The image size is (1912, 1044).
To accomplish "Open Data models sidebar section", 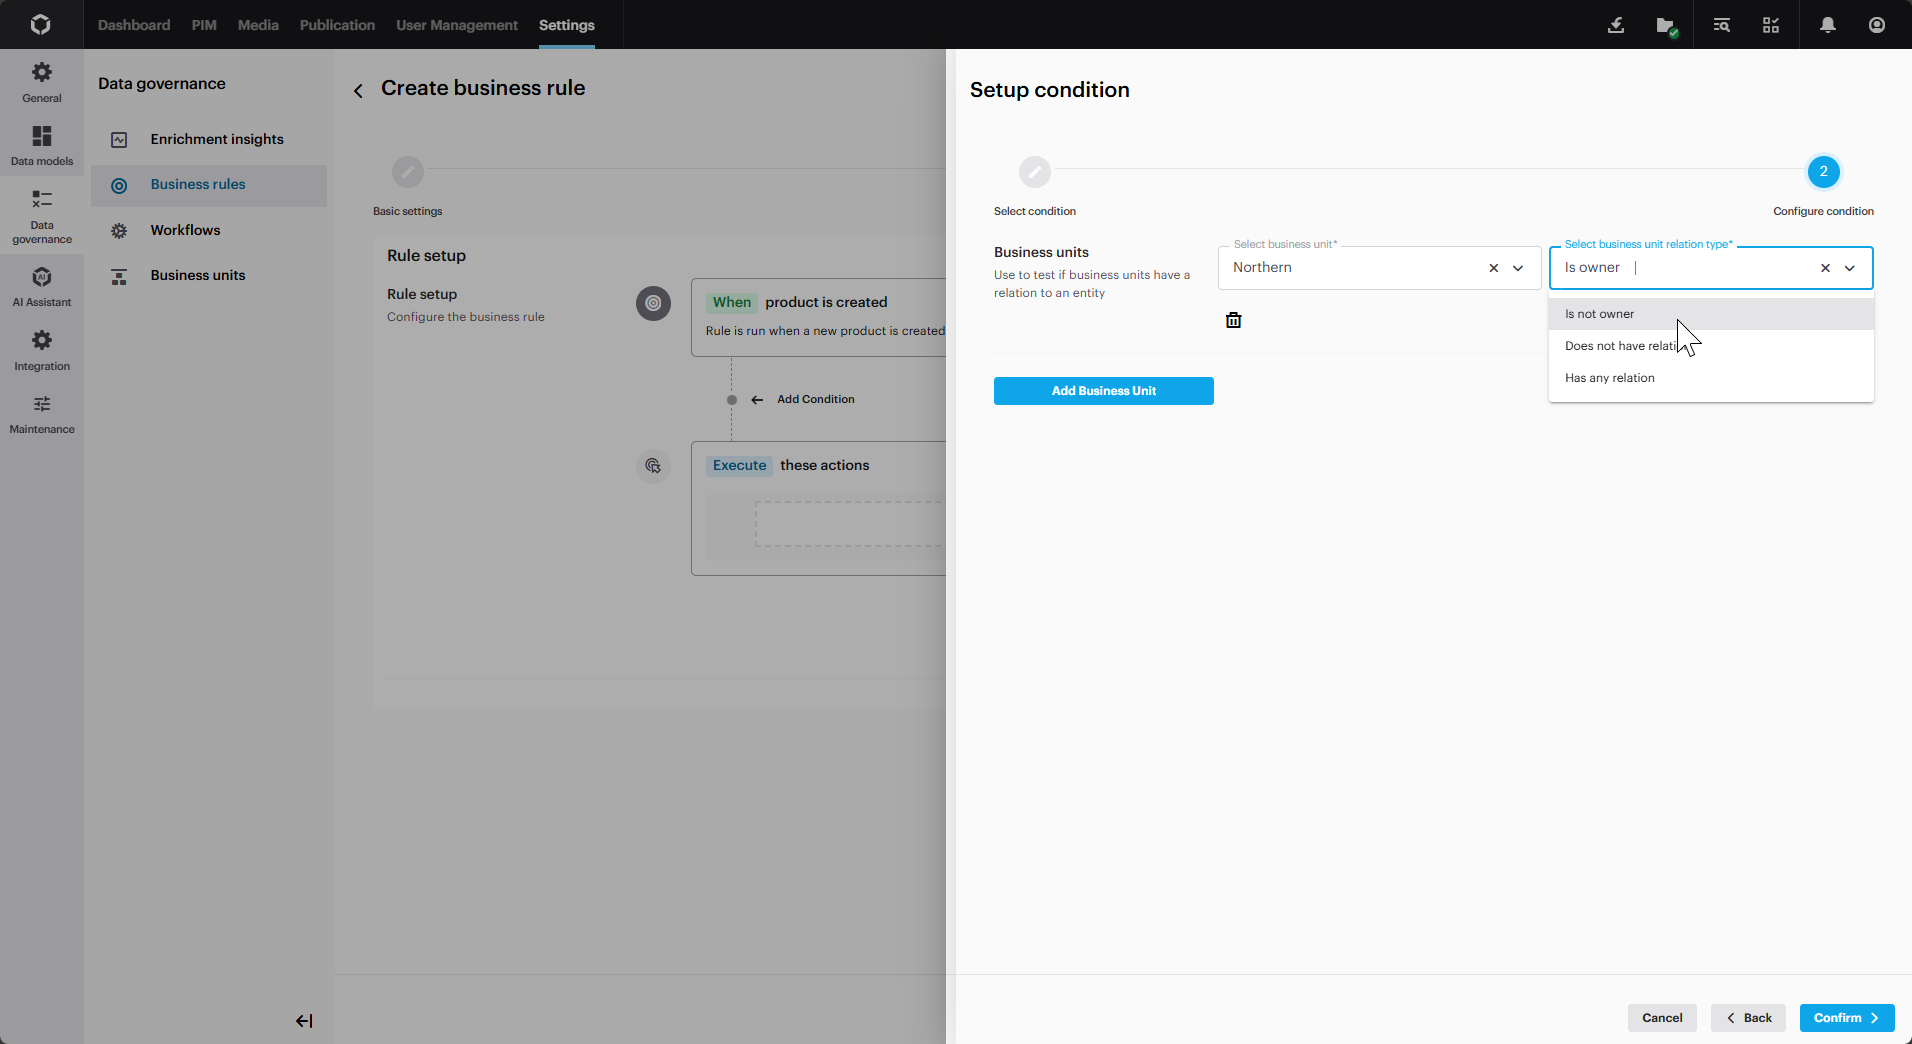I will click(x=42, y=145).
